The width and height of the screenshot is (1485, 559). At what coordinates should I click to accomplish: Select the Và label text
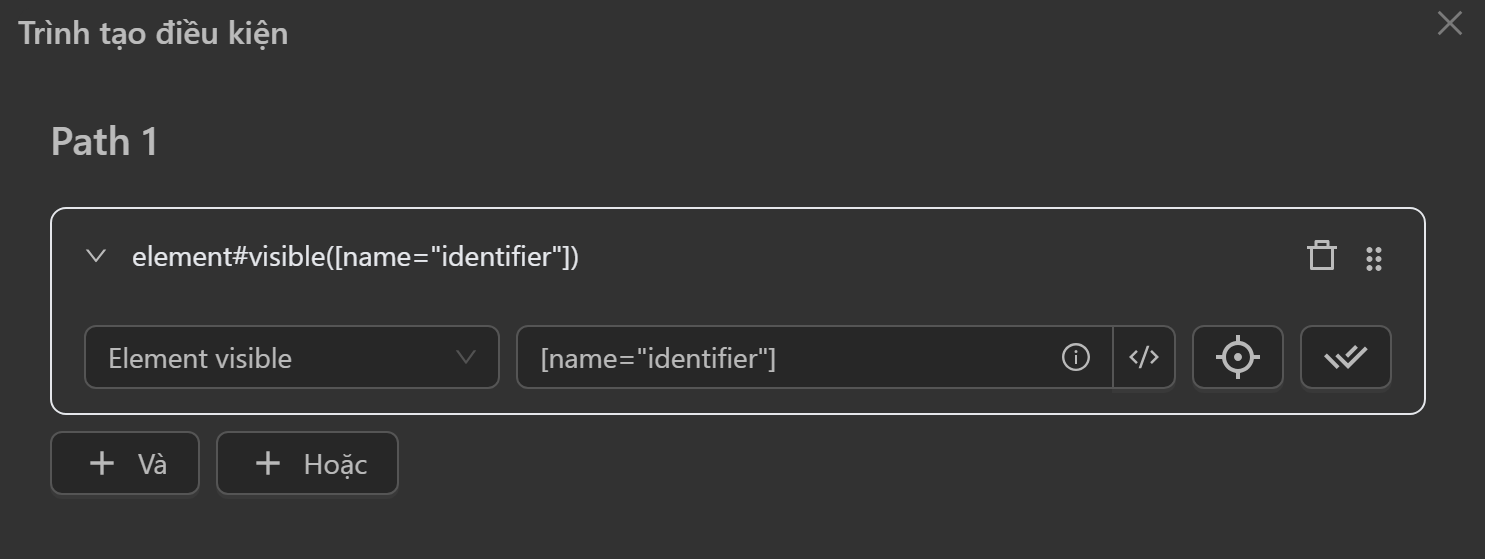click(152, 464)
